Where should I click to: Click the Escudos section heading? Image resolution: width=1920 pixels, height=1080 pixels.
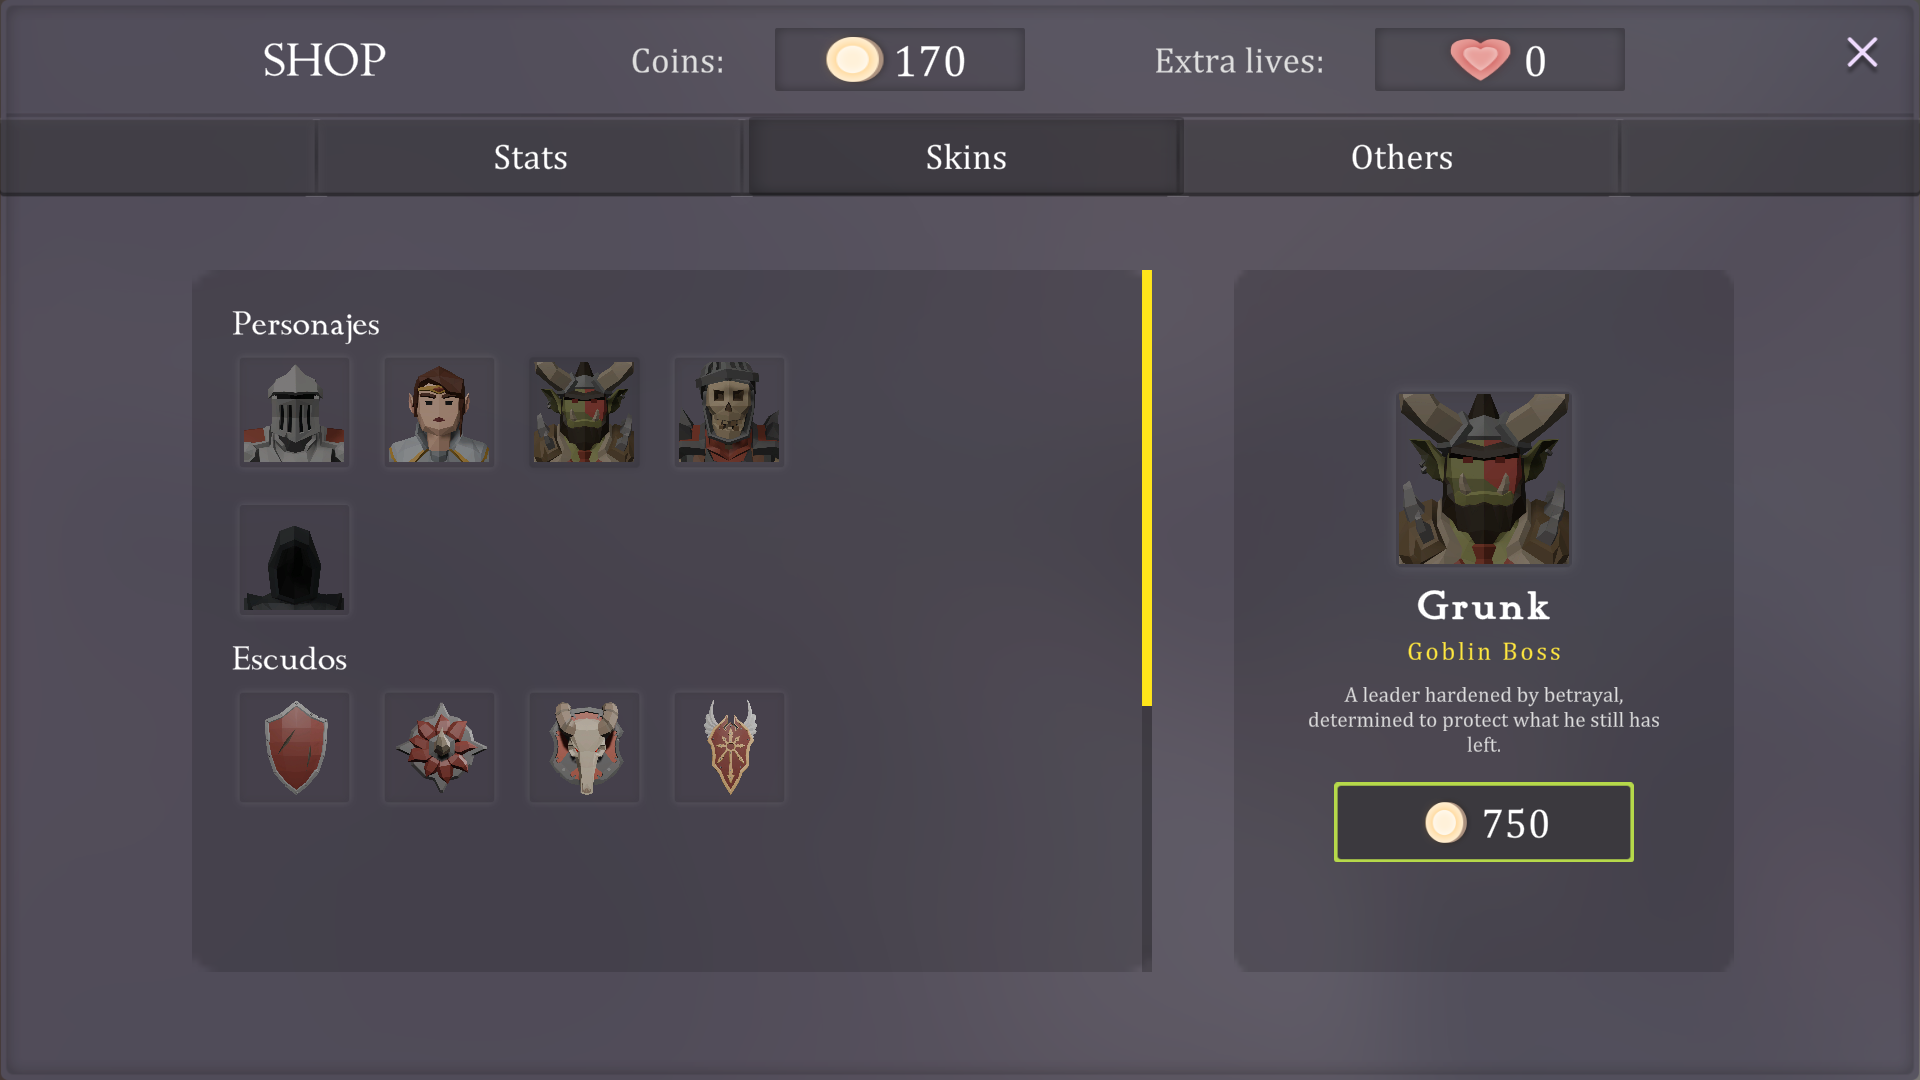289,658
